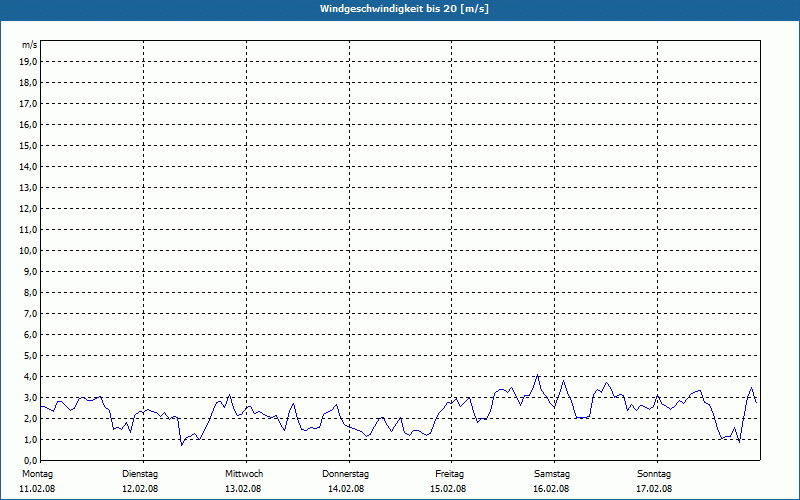The width and height of the screenshot is (800, 500).
Task: Select the Montag day label
Action: [38, 474]
